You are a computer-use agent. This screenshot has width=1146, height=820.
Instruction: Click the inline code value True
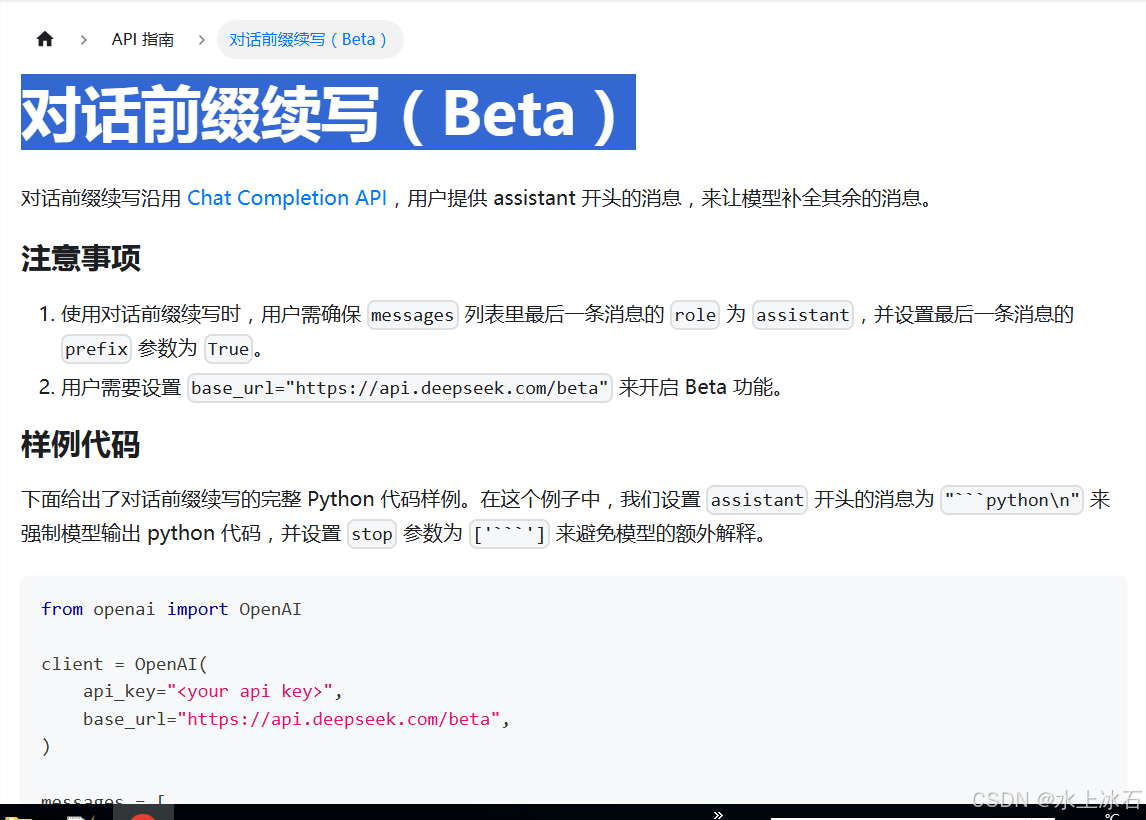229,349
